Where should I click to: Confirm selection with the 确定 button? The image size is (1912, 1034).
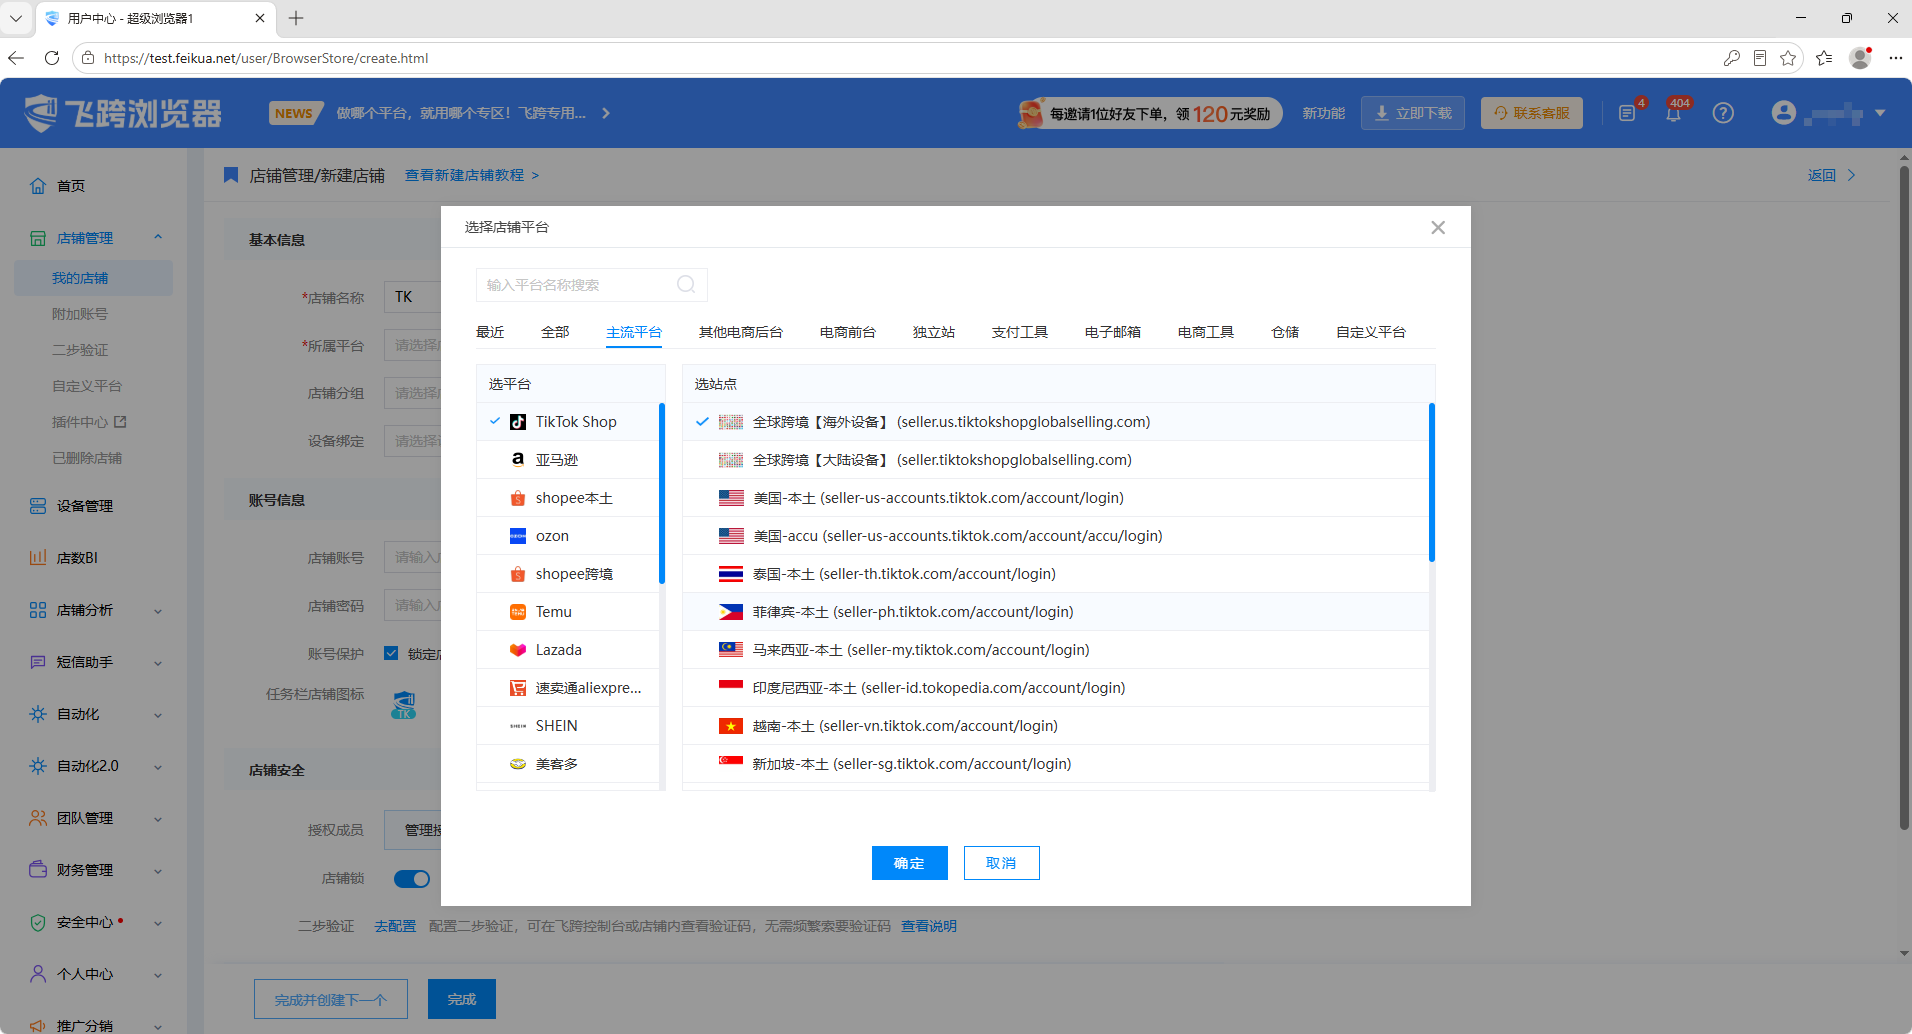click(910, 863)
